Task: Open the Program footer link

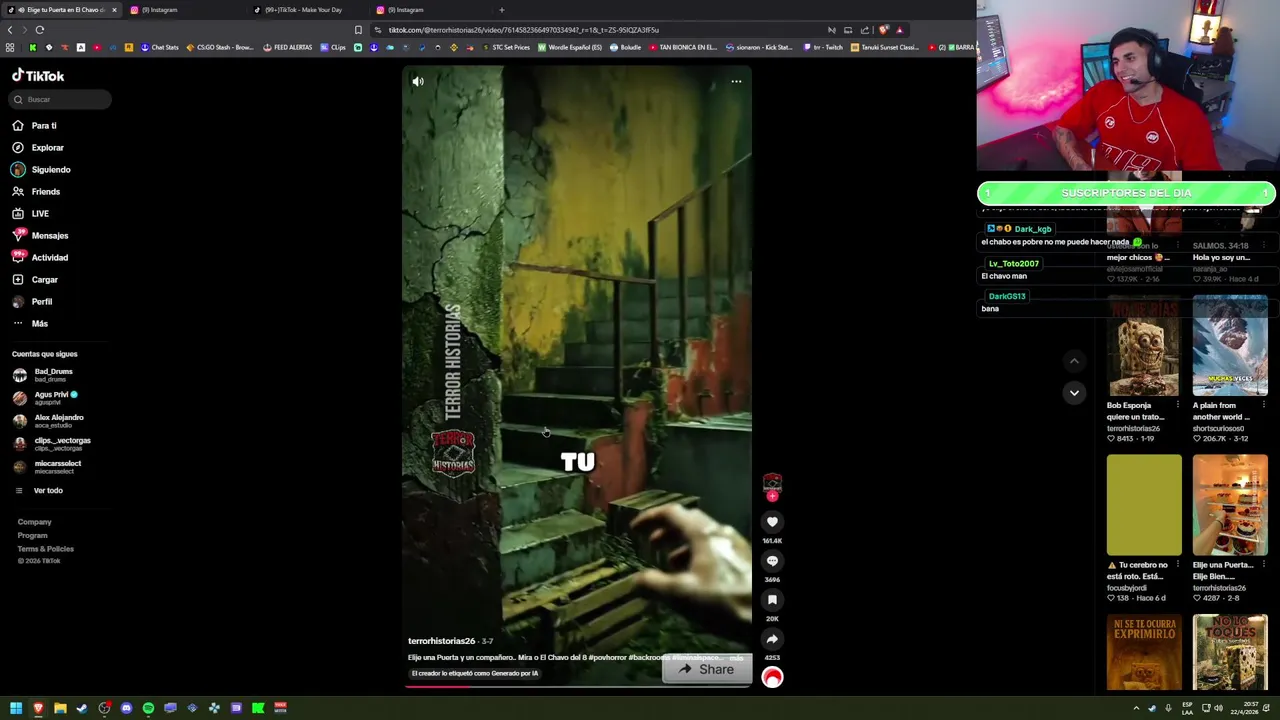Action: coord(32,536)
